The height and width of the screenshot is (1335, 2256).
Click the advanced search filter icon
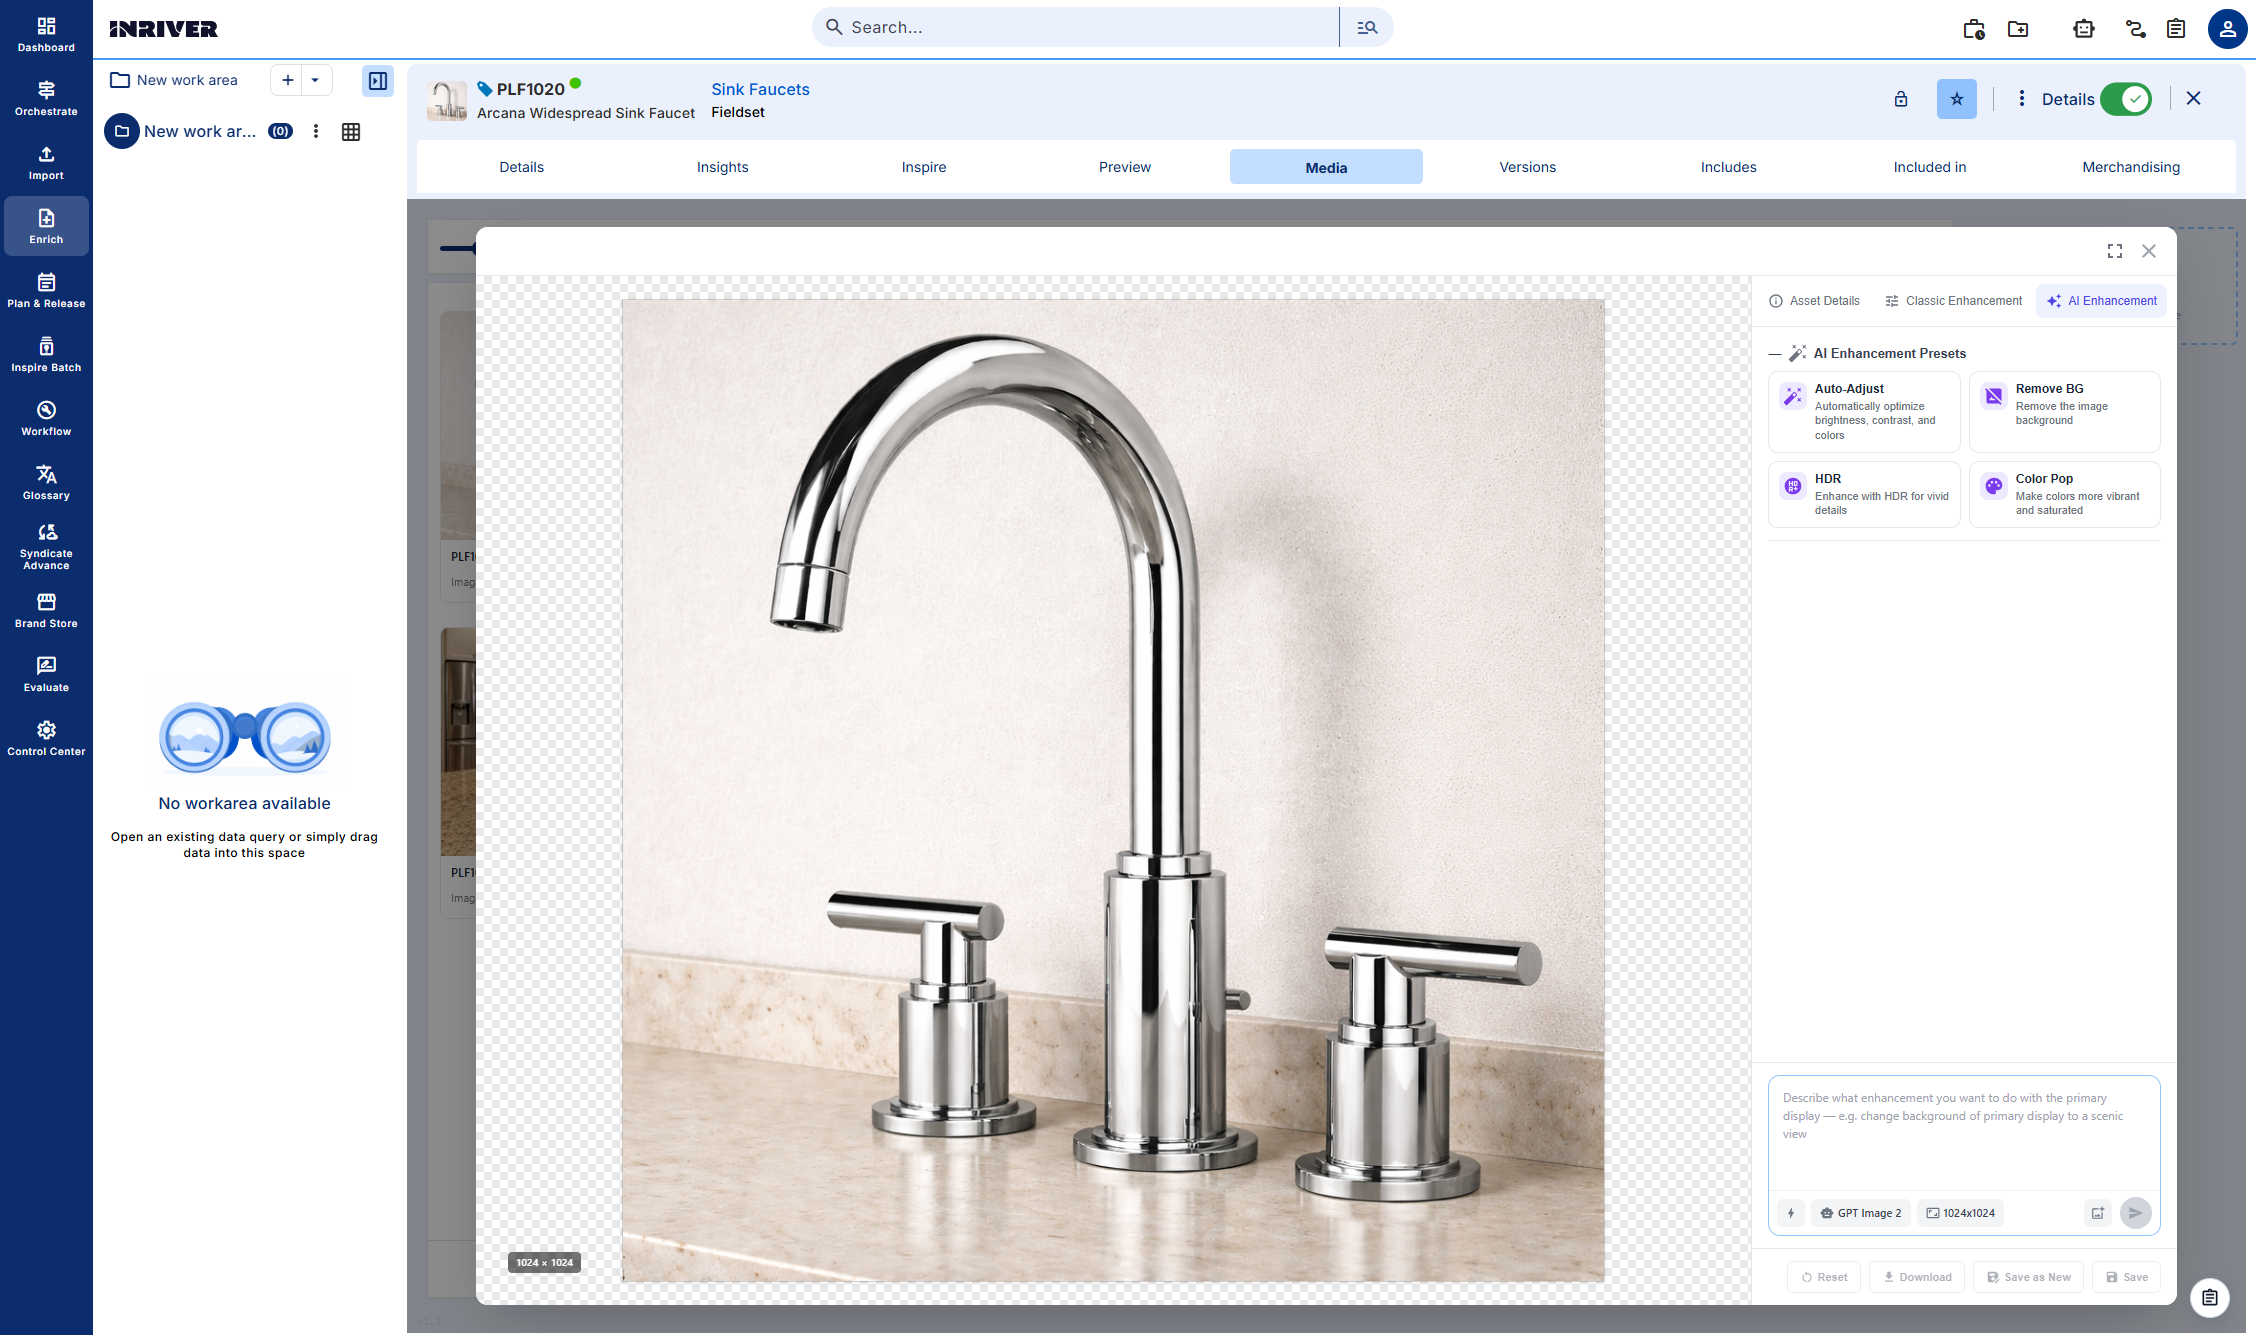tap(1367, 27)
